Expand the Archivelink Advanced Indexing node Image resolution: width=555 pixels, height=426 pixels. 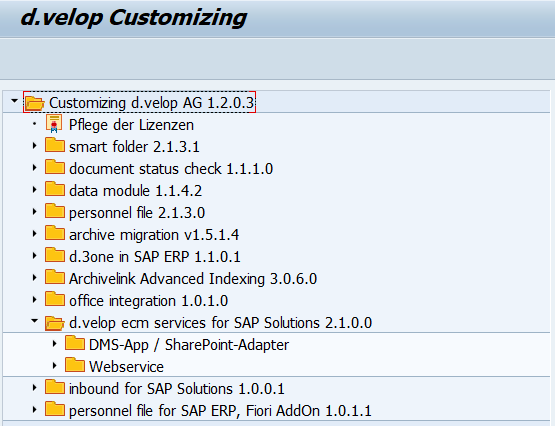click(34, 278)
